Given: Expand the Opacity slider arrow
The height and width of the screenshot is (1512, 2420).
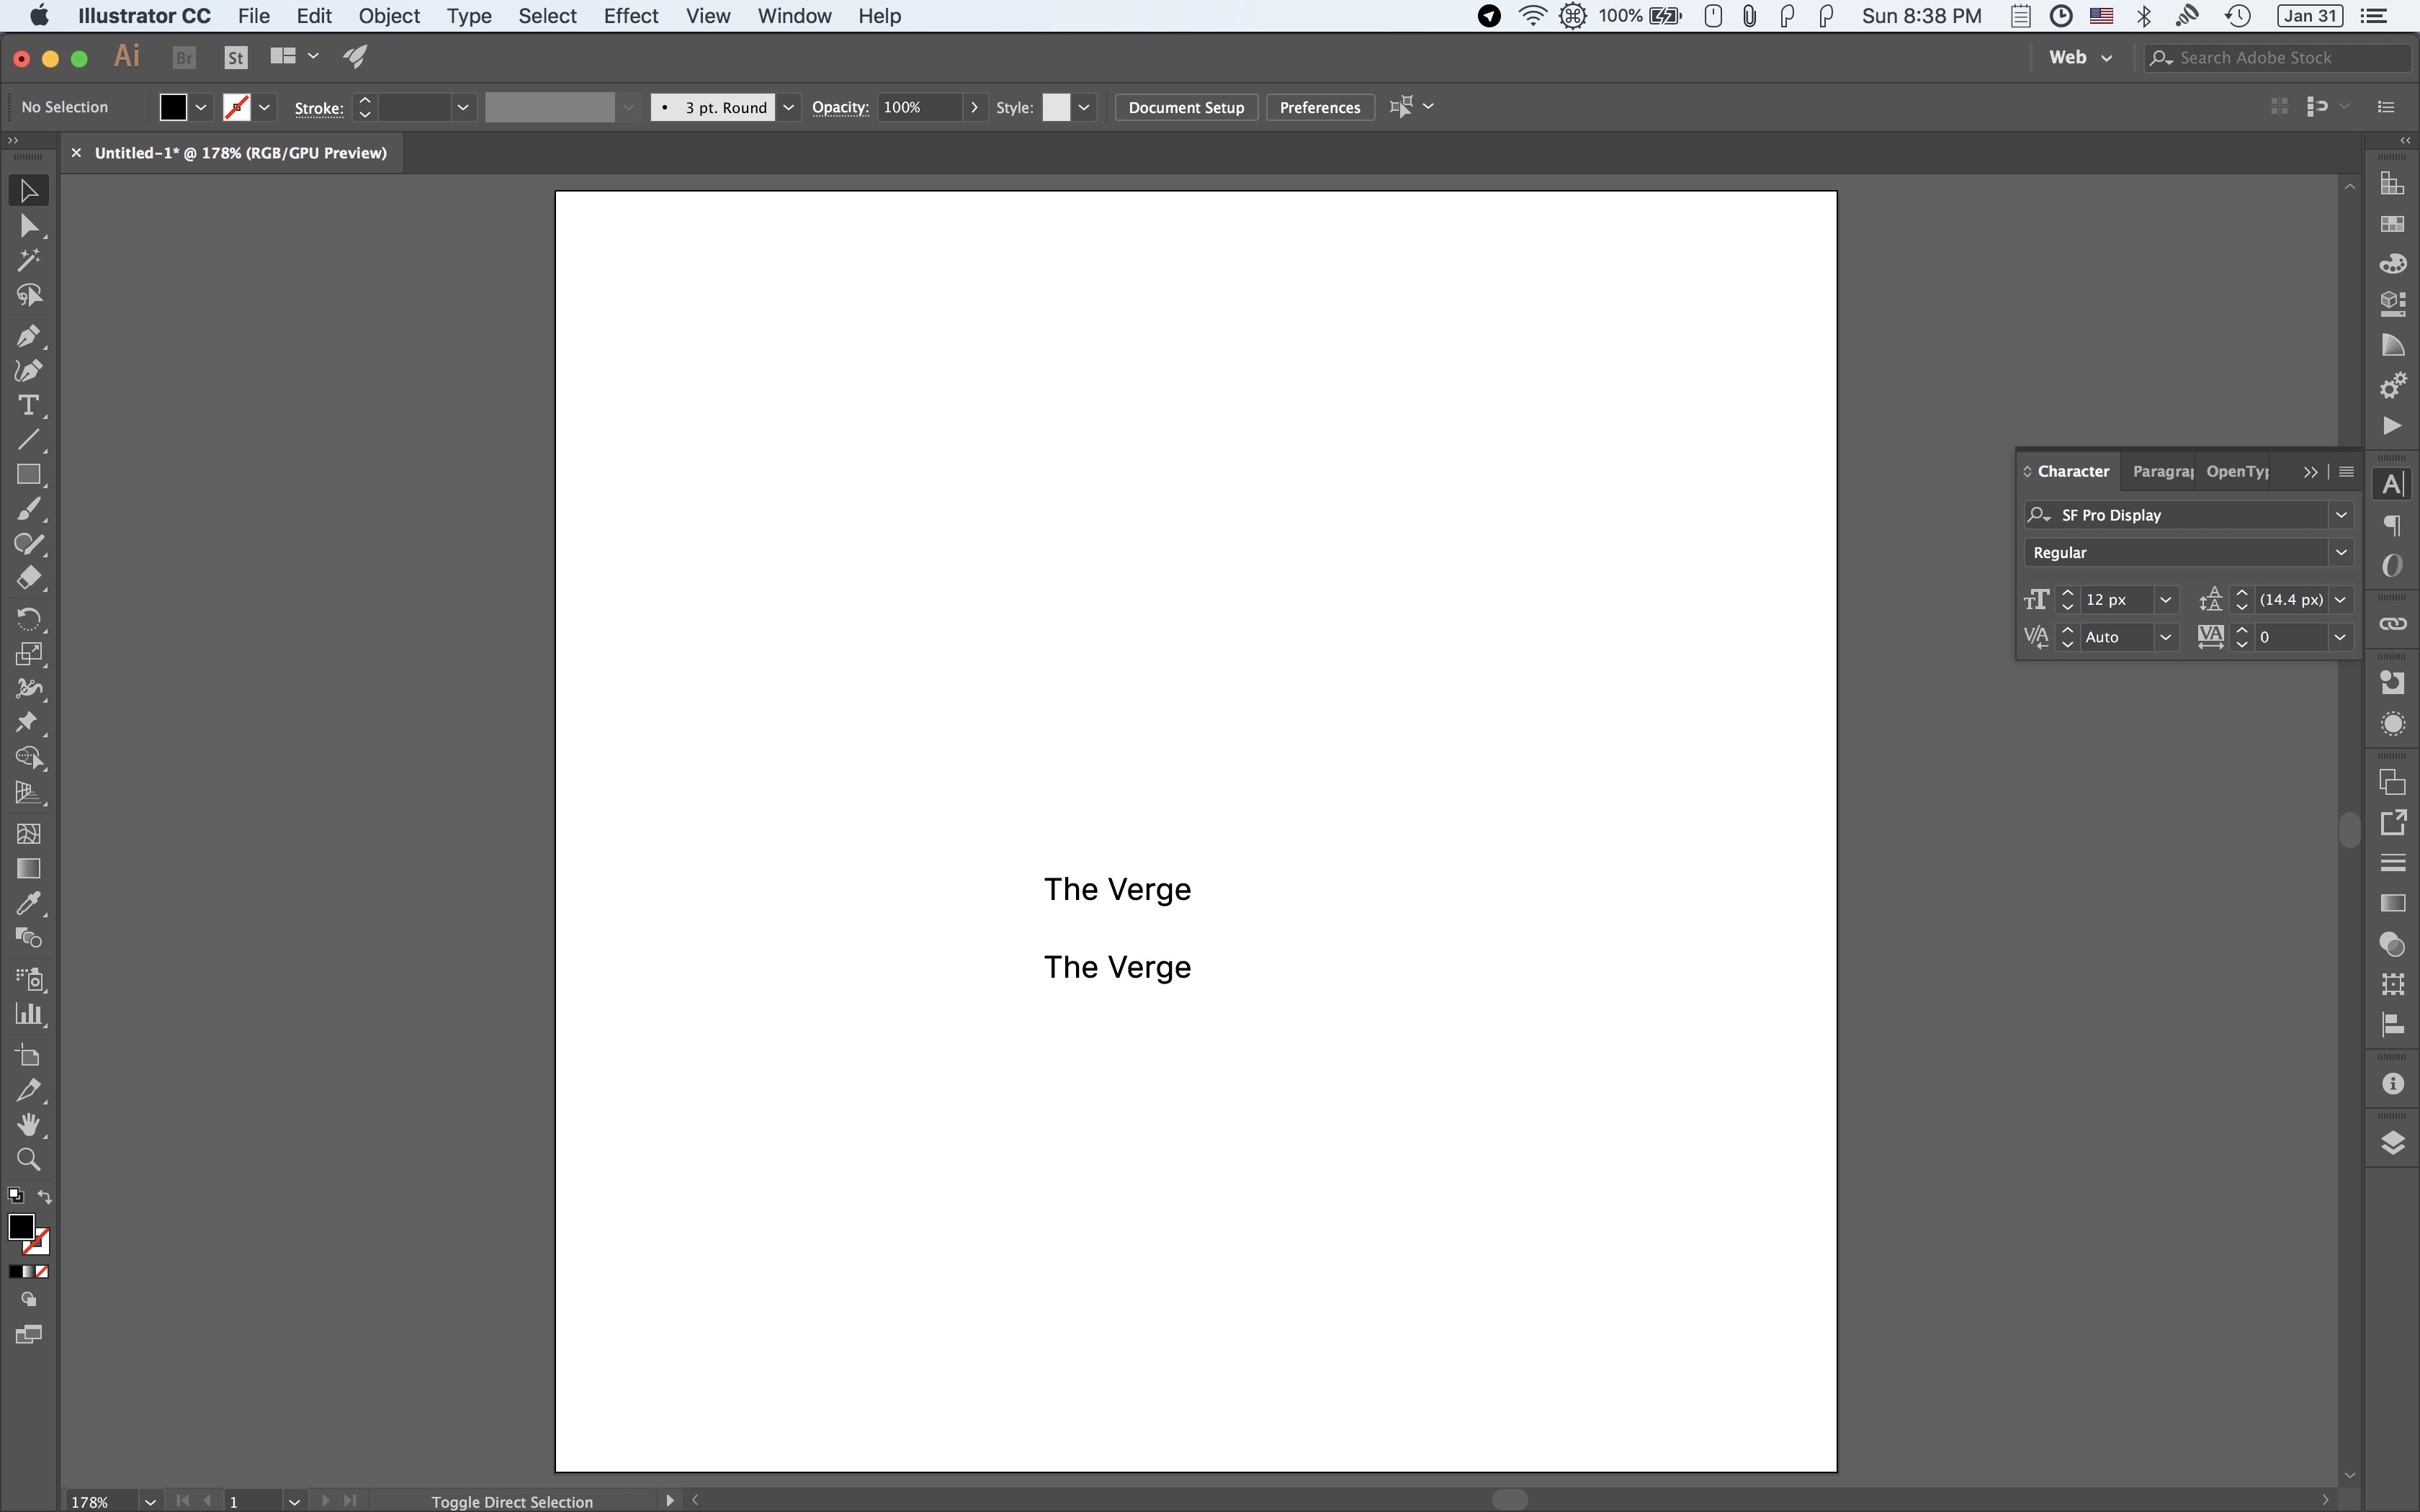Looking at the screenshot, I should pos(974,107).
